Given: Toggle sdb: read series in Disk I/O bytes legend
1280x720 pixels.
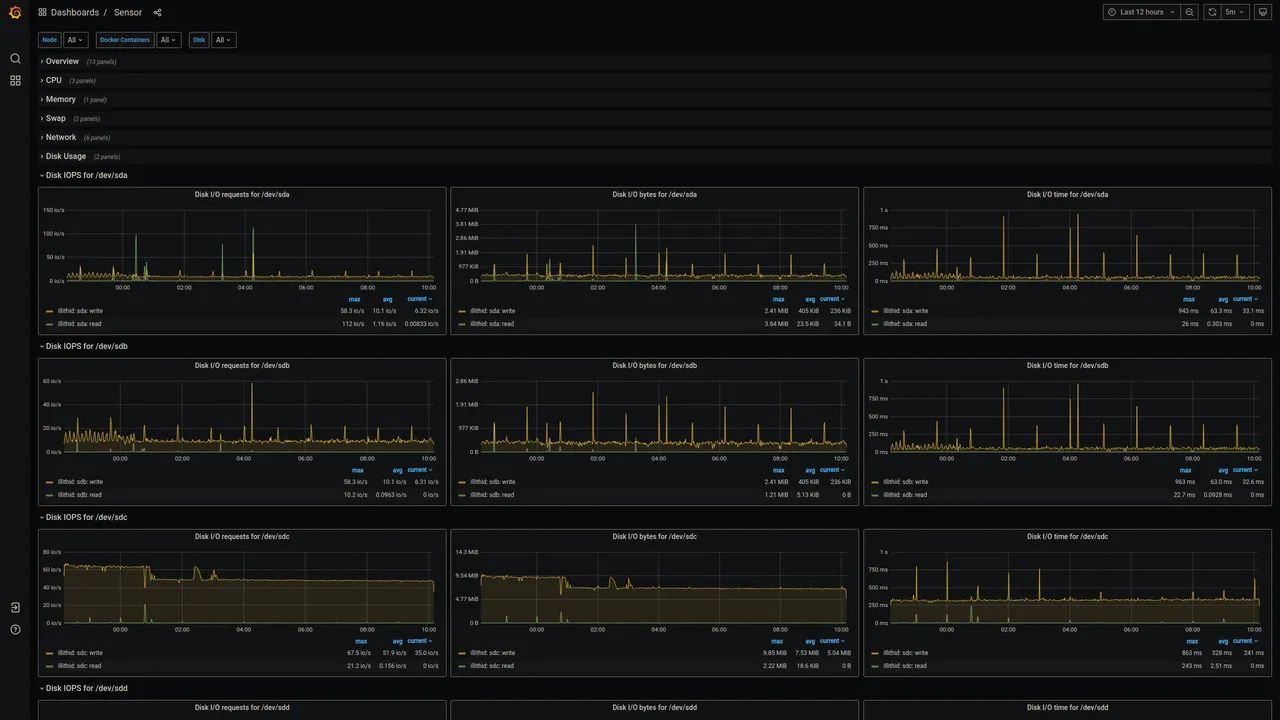Looking at the screenshot, I should 492,495.
